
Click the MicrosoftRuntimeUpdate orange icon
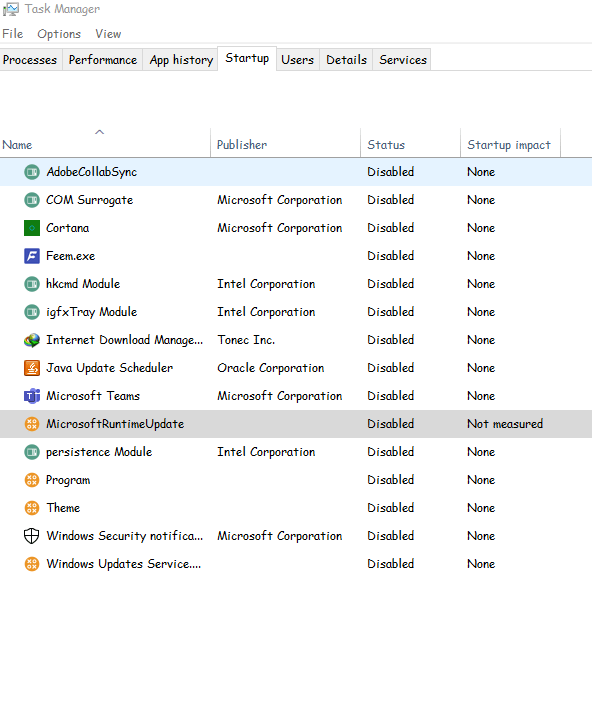pos(32,424)
